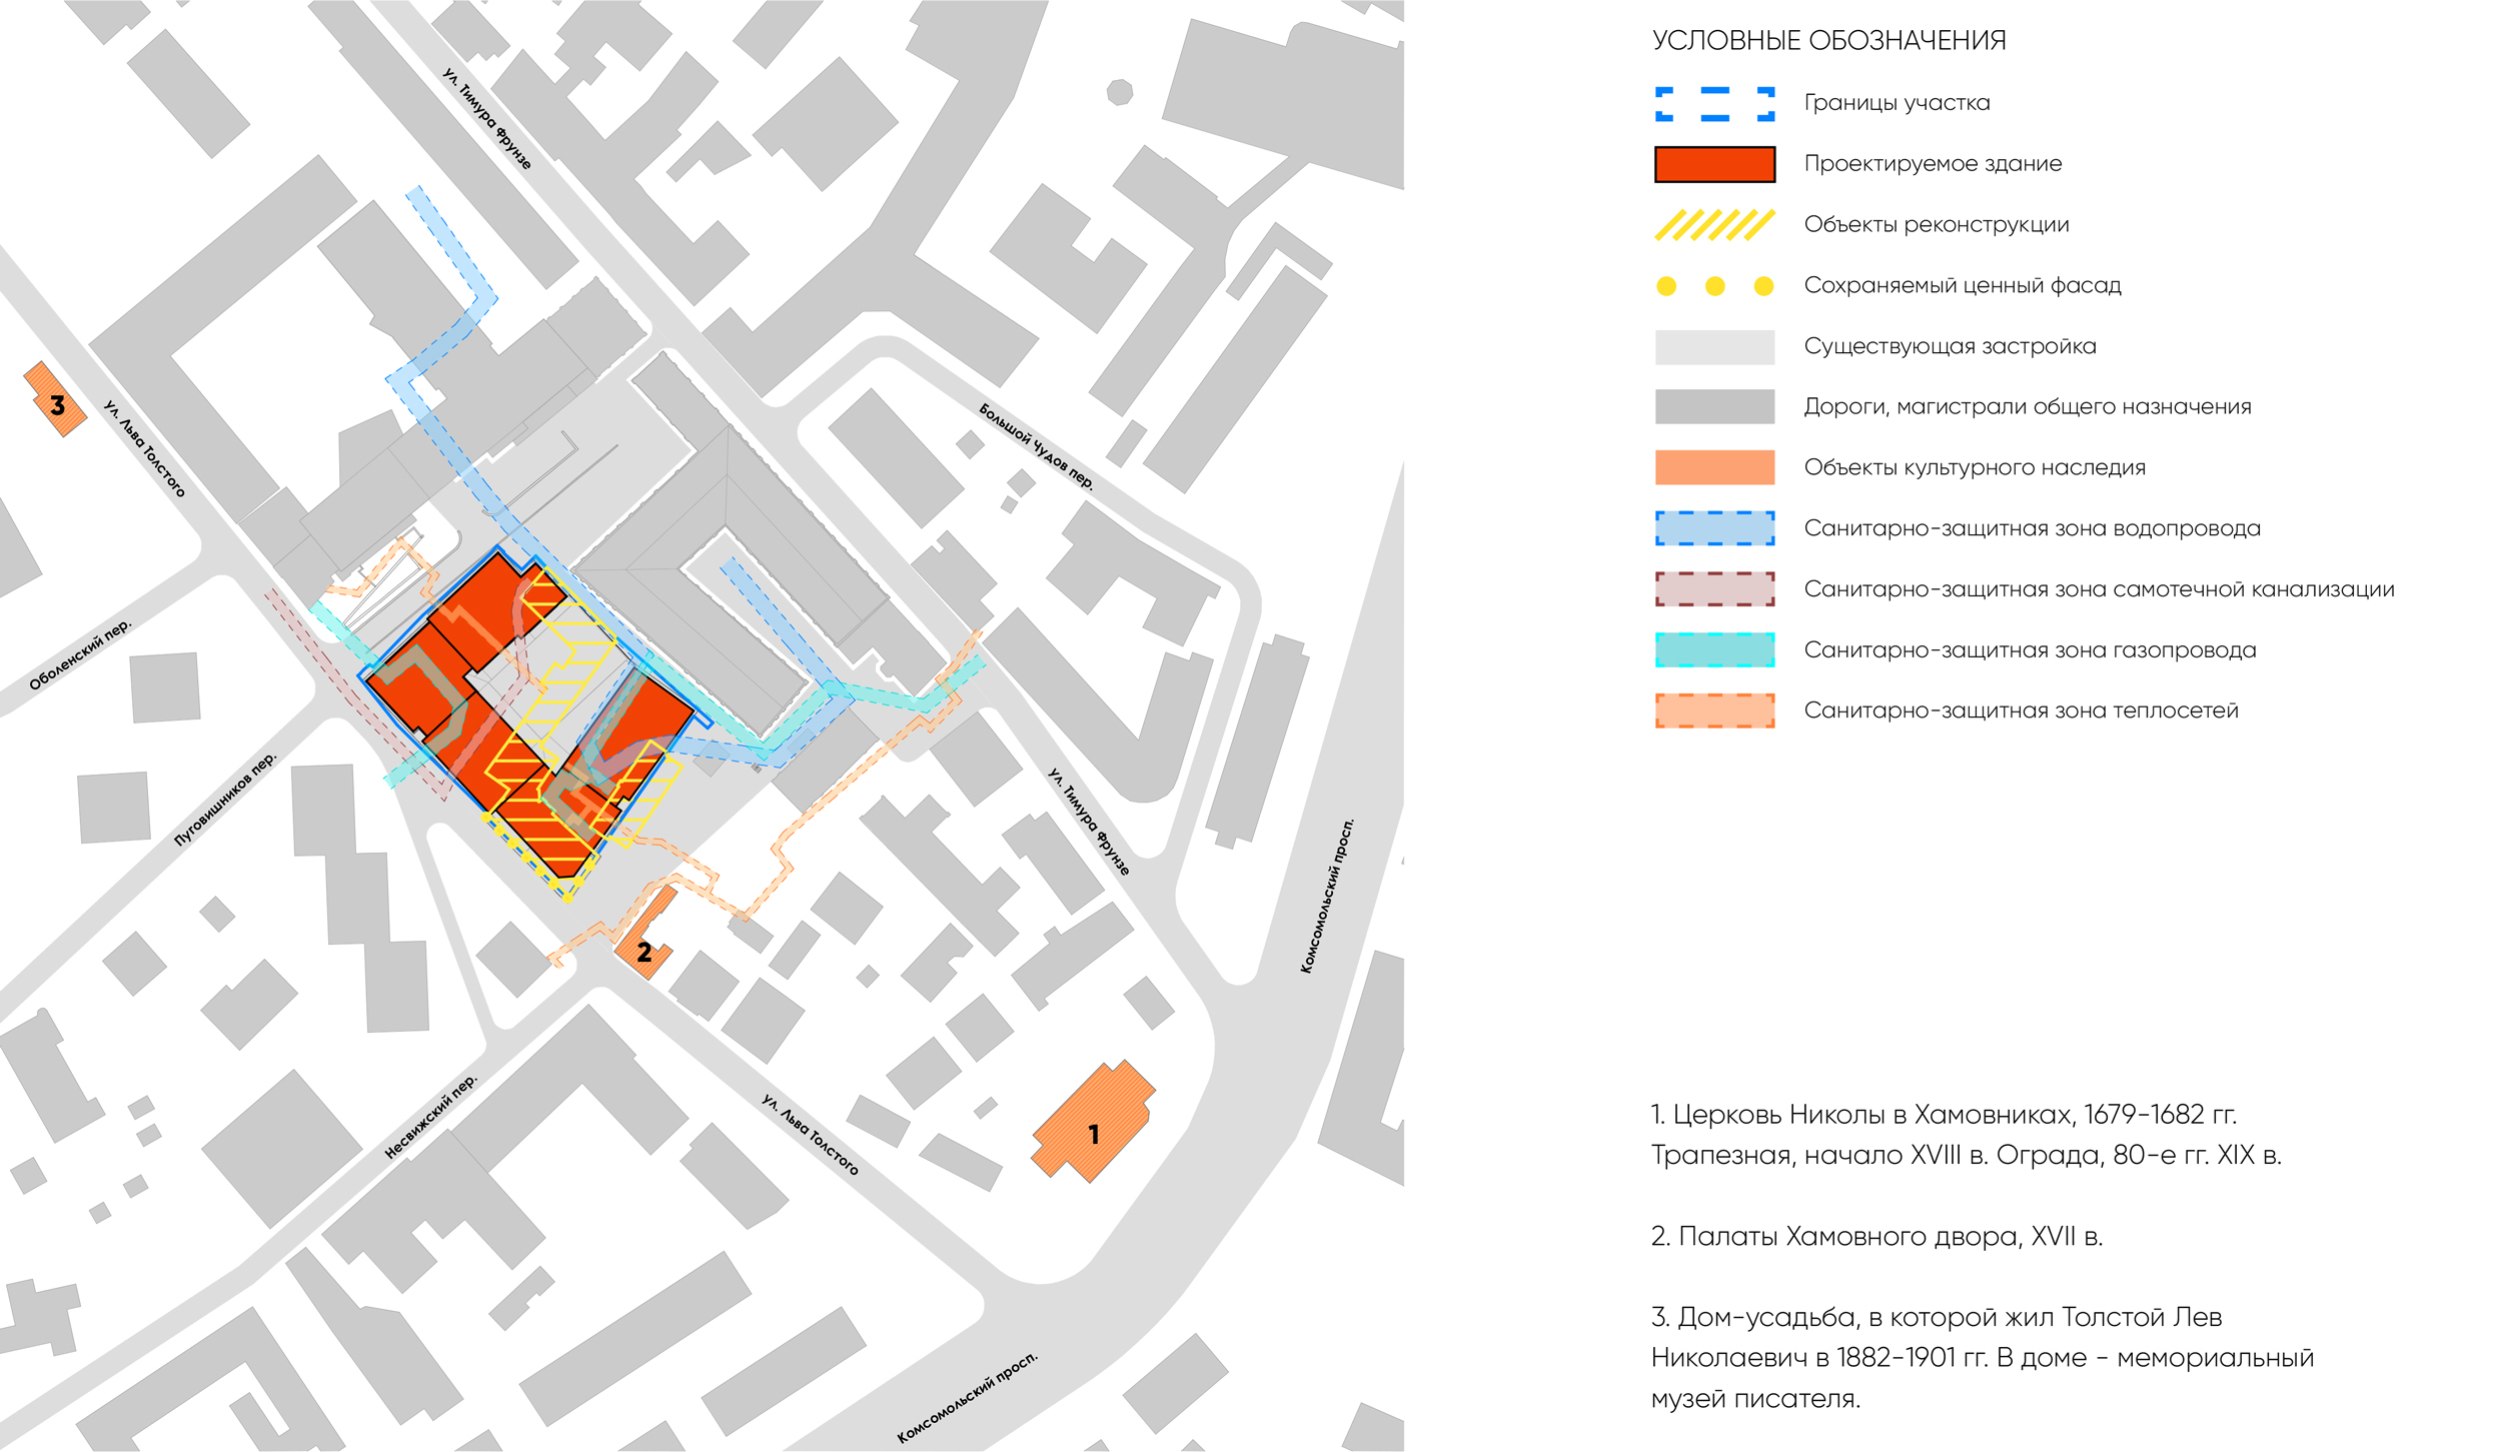Click the yellow hatched 'Объекты реконструкции' legend symbol
Screen dimensions: 2500x1452
(x=1714, y=225)
